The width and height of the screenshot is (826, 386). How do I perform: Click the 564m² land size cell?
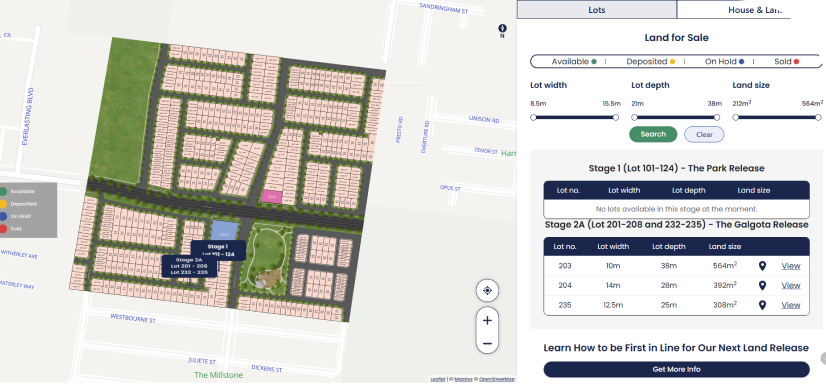point(725,266)
